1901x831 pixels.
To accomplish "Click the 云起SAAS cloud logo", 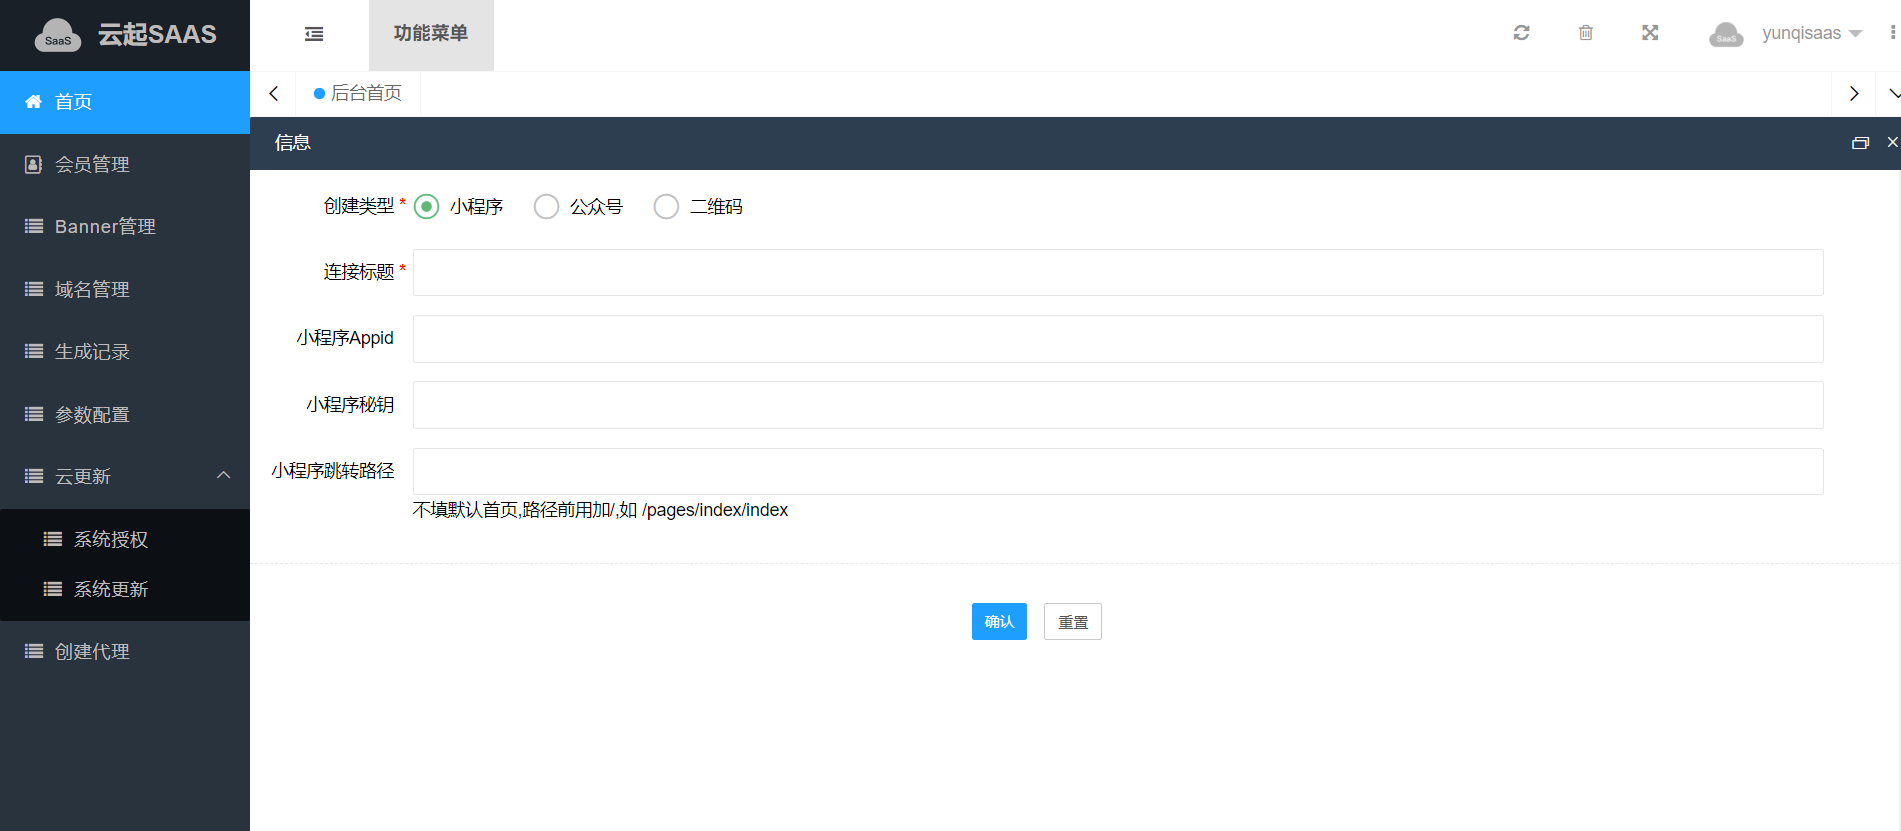I will click(58, 35).
